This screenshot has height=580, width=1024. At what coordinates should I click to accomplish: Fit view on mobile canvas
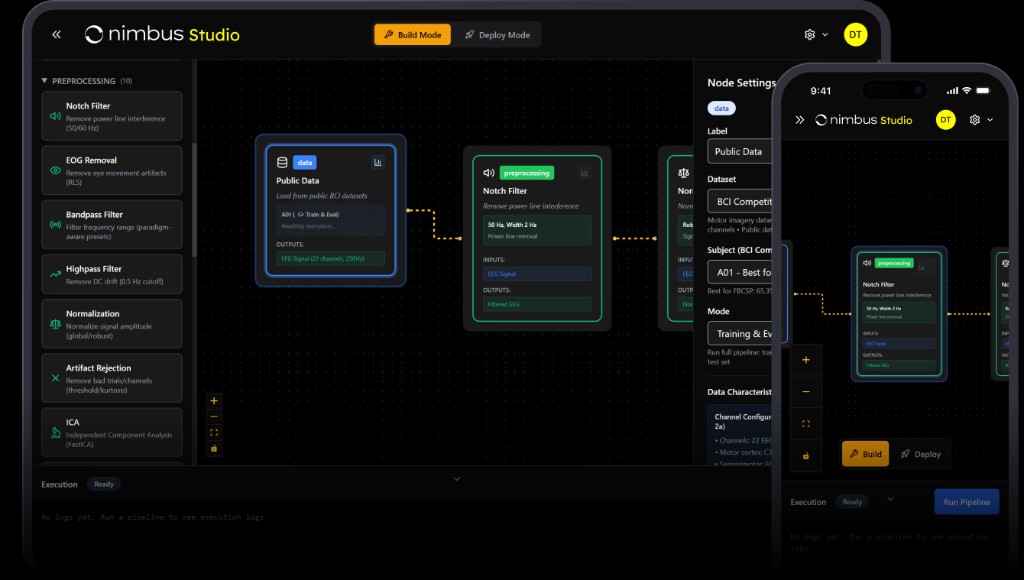coord(806,423)
